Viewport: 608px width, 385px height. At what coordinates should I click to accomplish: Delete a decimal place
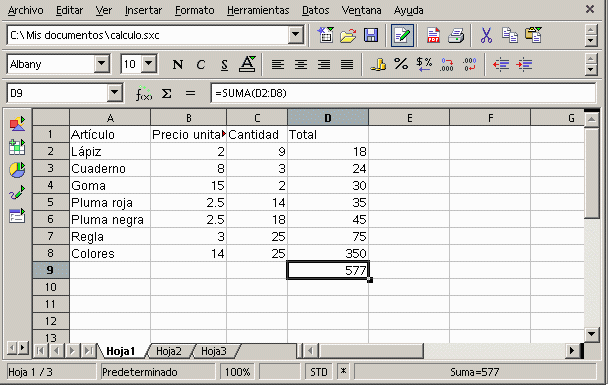(470, 64)
